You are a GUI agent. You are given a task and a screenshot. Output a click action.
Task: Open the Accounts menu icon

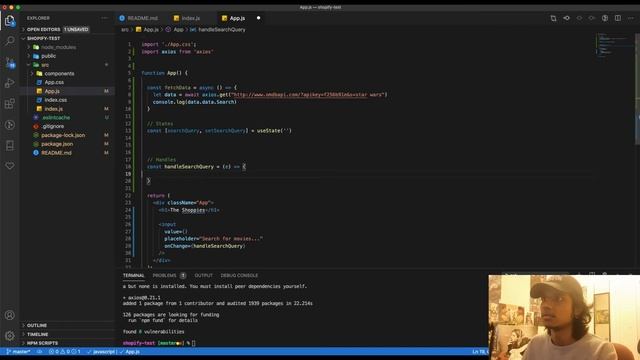[10, 315]
